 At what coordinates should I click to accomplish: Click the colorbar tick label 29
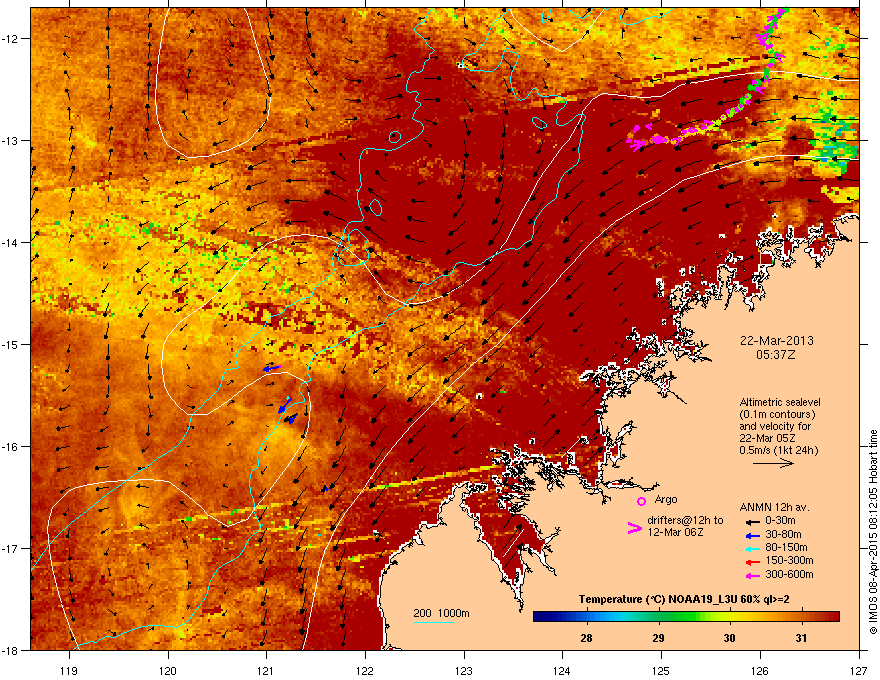coord(658,638)
